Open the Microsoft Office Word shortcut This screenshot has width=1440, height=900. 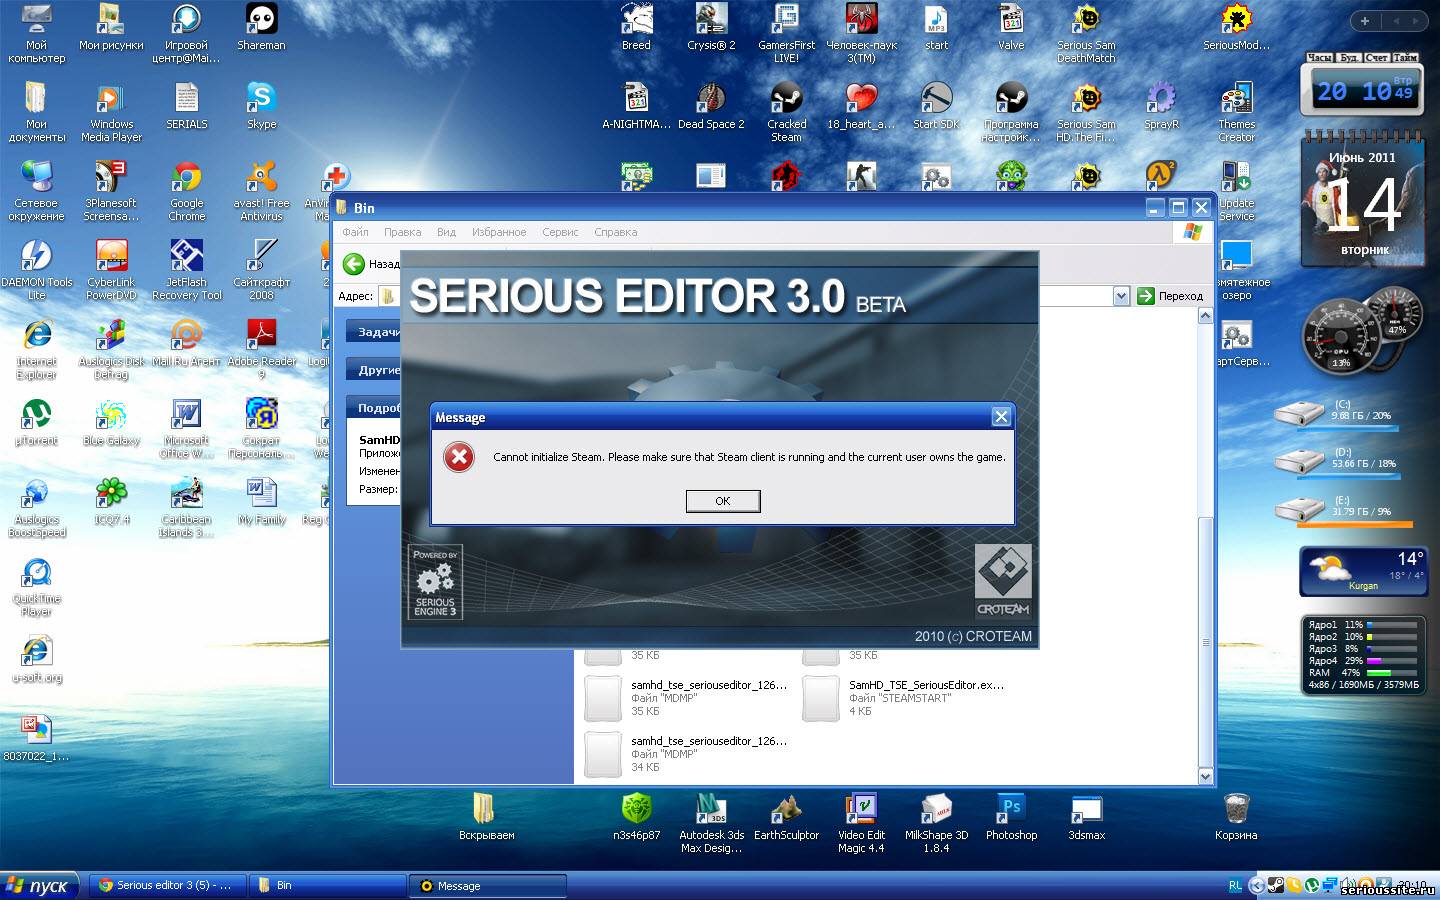[x=186, y=429]
